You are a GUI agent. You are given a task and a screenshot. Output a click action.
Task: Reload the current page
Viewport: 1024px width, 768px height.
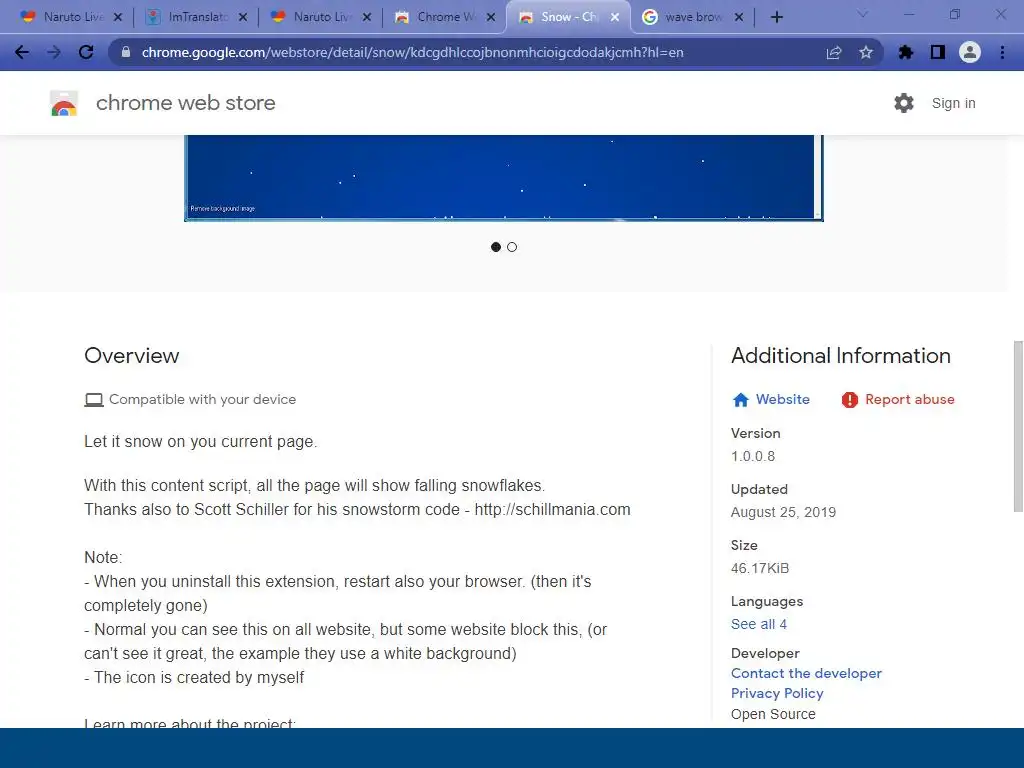pyautogui.click(x=86, y=52)
